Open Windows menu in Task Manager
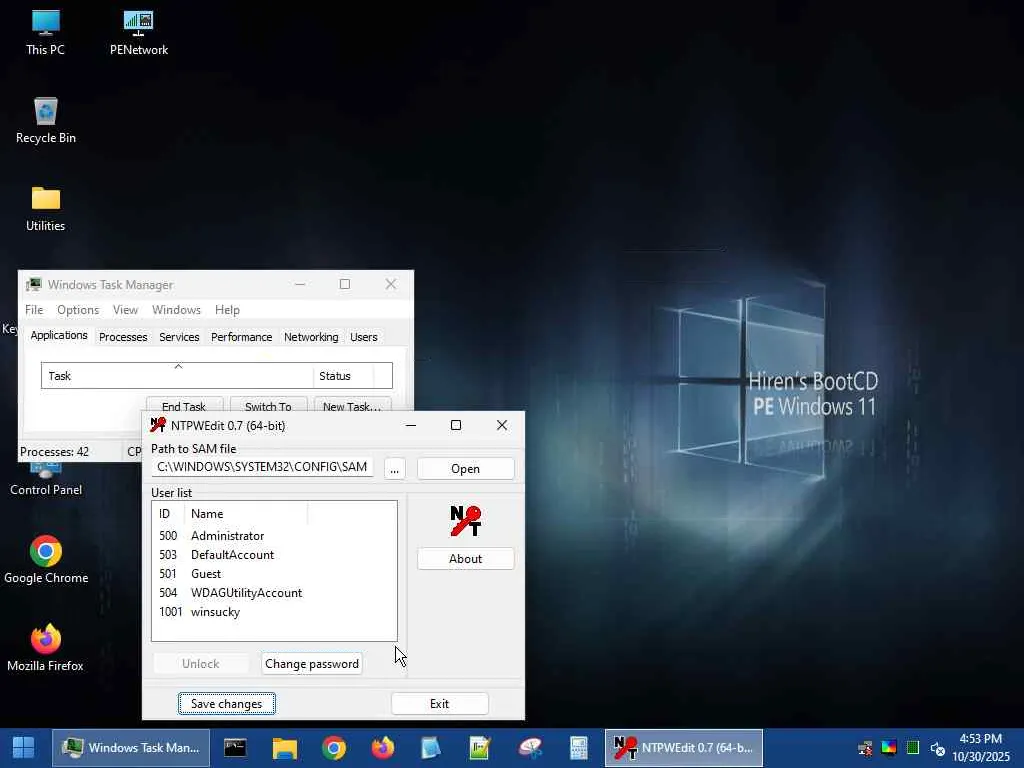 pos(176,310)
